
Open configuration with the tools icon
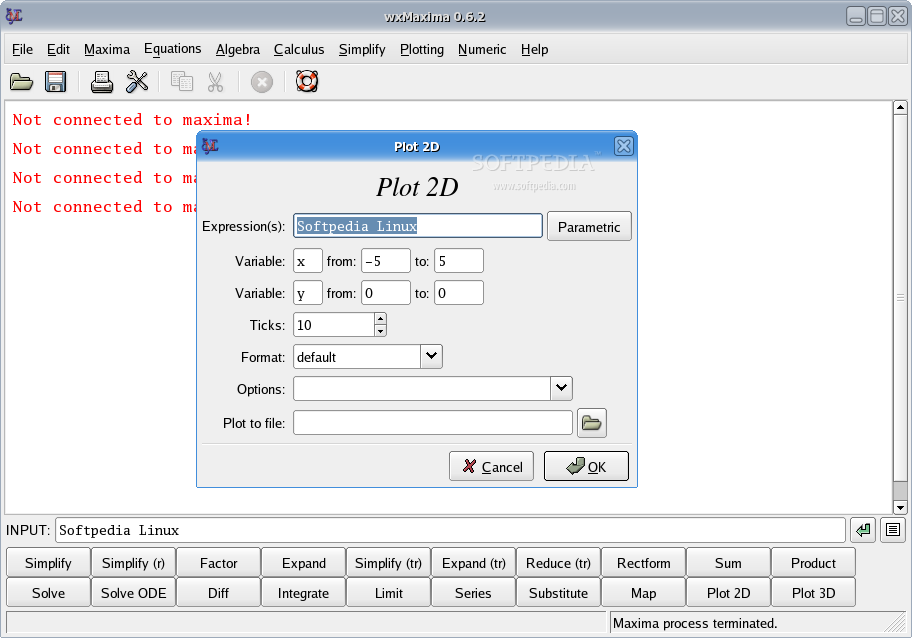137,82
